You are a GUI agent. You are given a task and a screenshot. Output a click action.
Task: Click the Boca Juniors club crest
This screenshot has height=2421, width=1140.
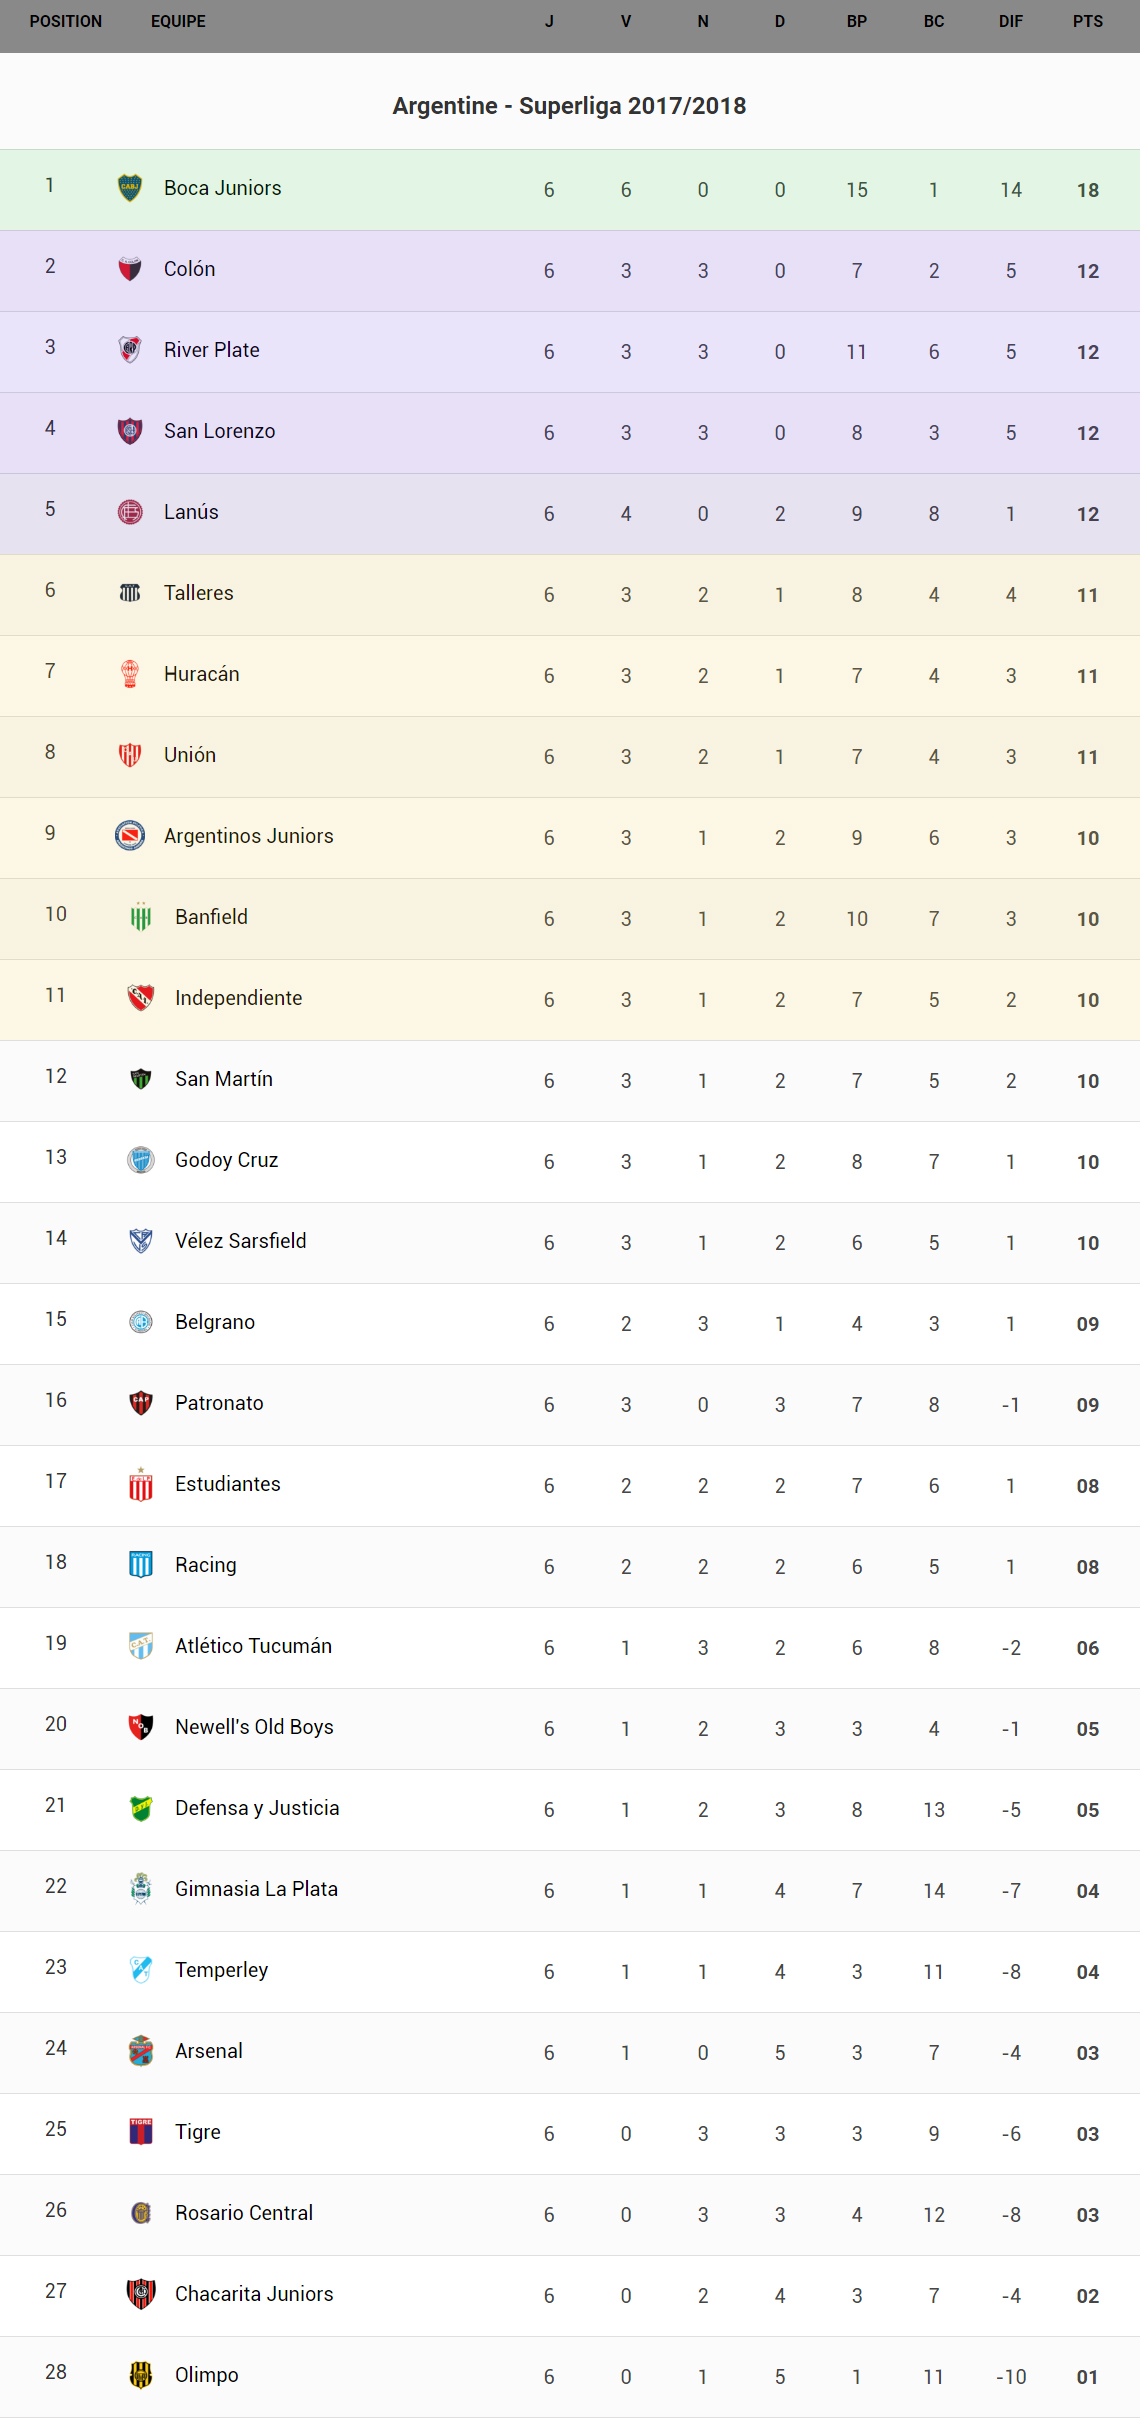pos(130,187)
